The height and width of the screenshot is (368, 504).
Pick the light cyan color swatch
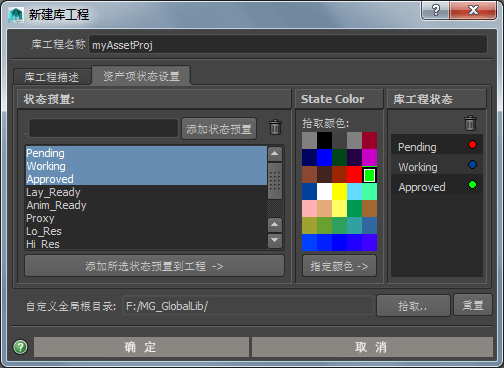tap(354, 191)
